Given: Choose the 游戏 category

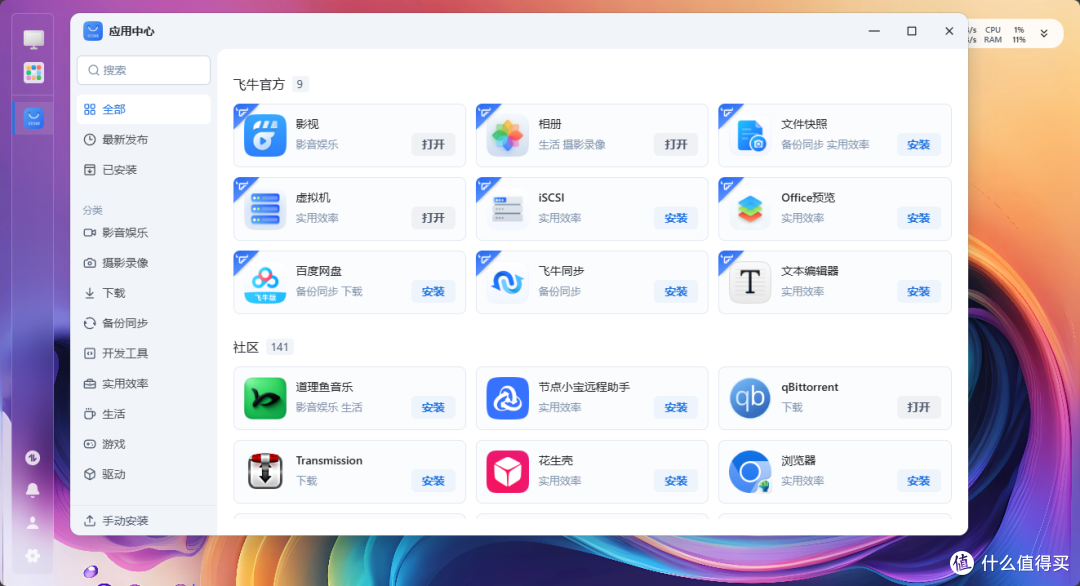Looking at the screenshot, I should pos(143,444).
